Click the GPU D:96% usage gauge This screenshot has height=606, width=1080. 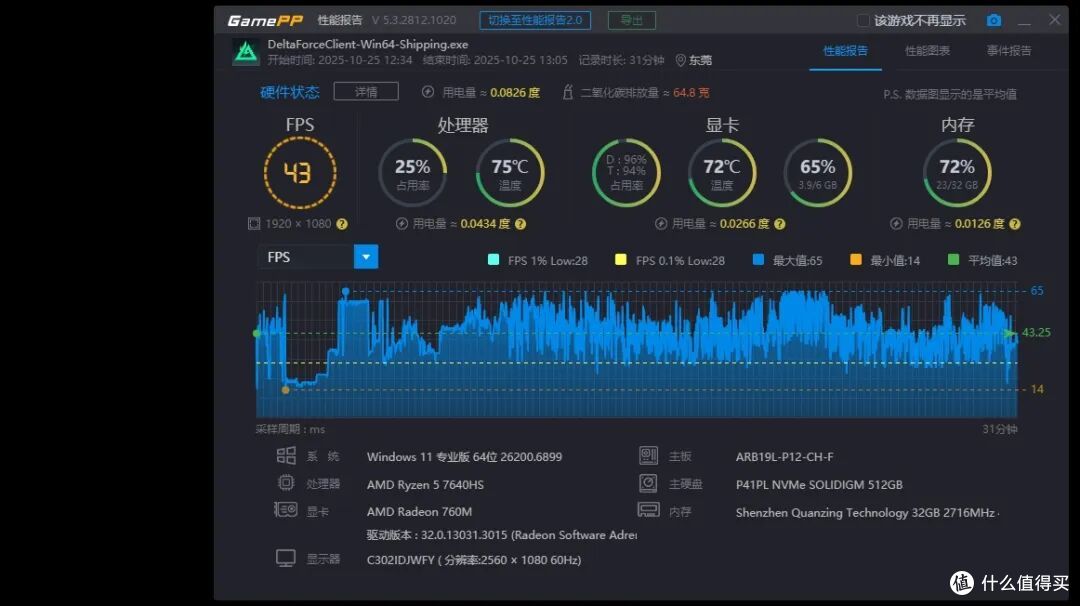coord(626,173)
